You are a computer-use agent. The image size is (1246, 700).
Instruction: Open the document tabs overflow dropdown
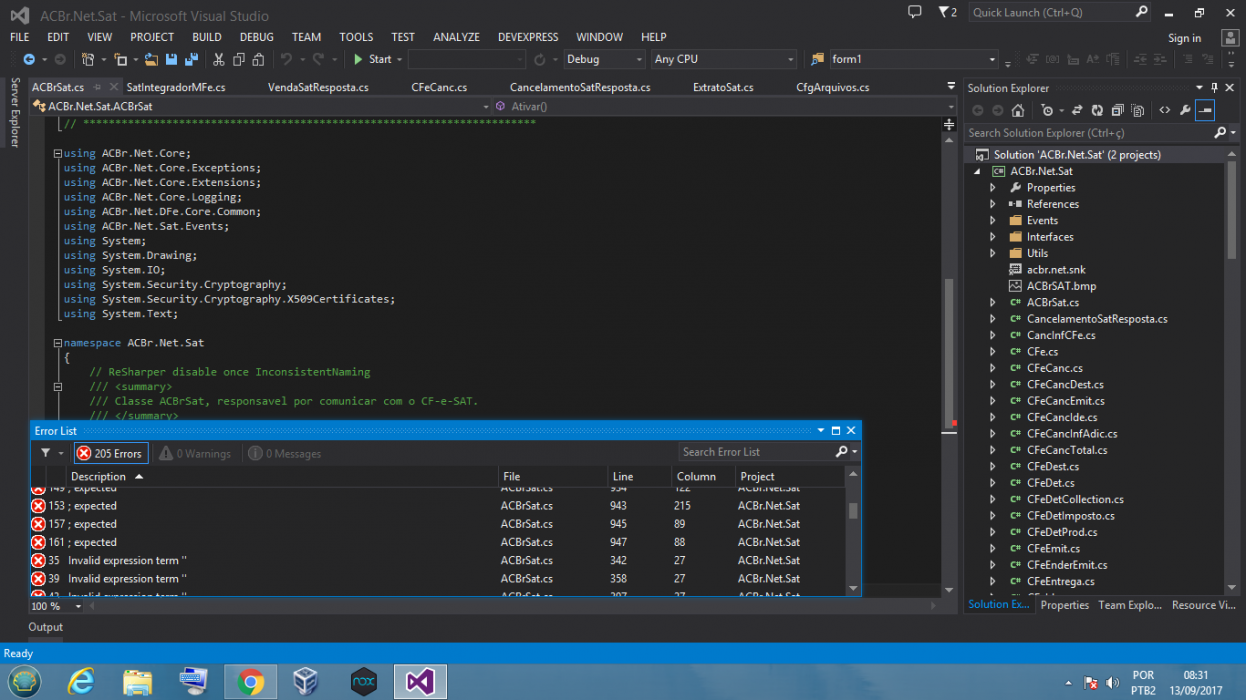949,88
